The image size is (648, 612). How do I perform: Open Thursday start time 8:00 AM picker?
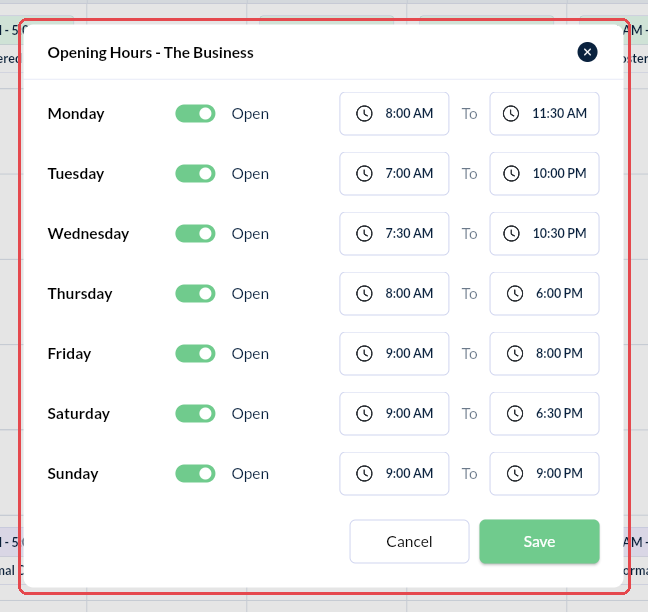[394, 293]
